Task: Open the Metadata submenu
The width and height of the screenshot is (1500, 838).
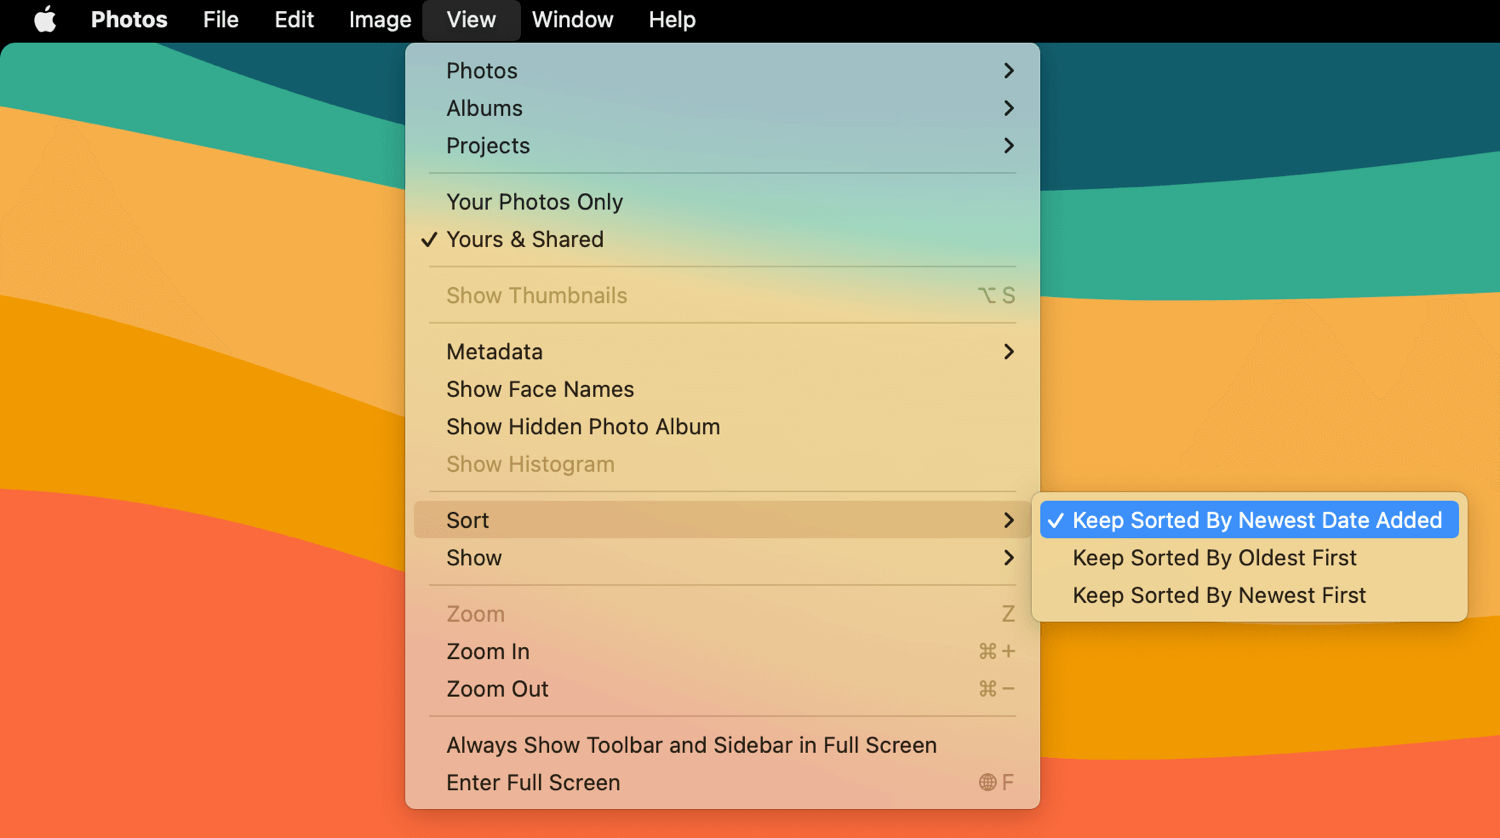Action: 494,352
